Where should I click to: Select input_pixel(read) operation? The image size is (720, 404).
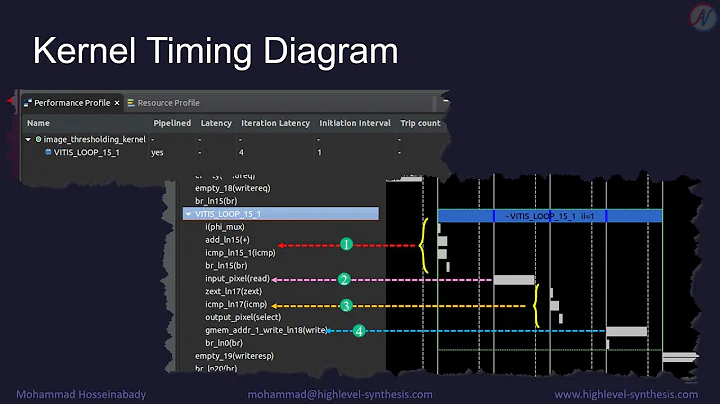(237, 278)
